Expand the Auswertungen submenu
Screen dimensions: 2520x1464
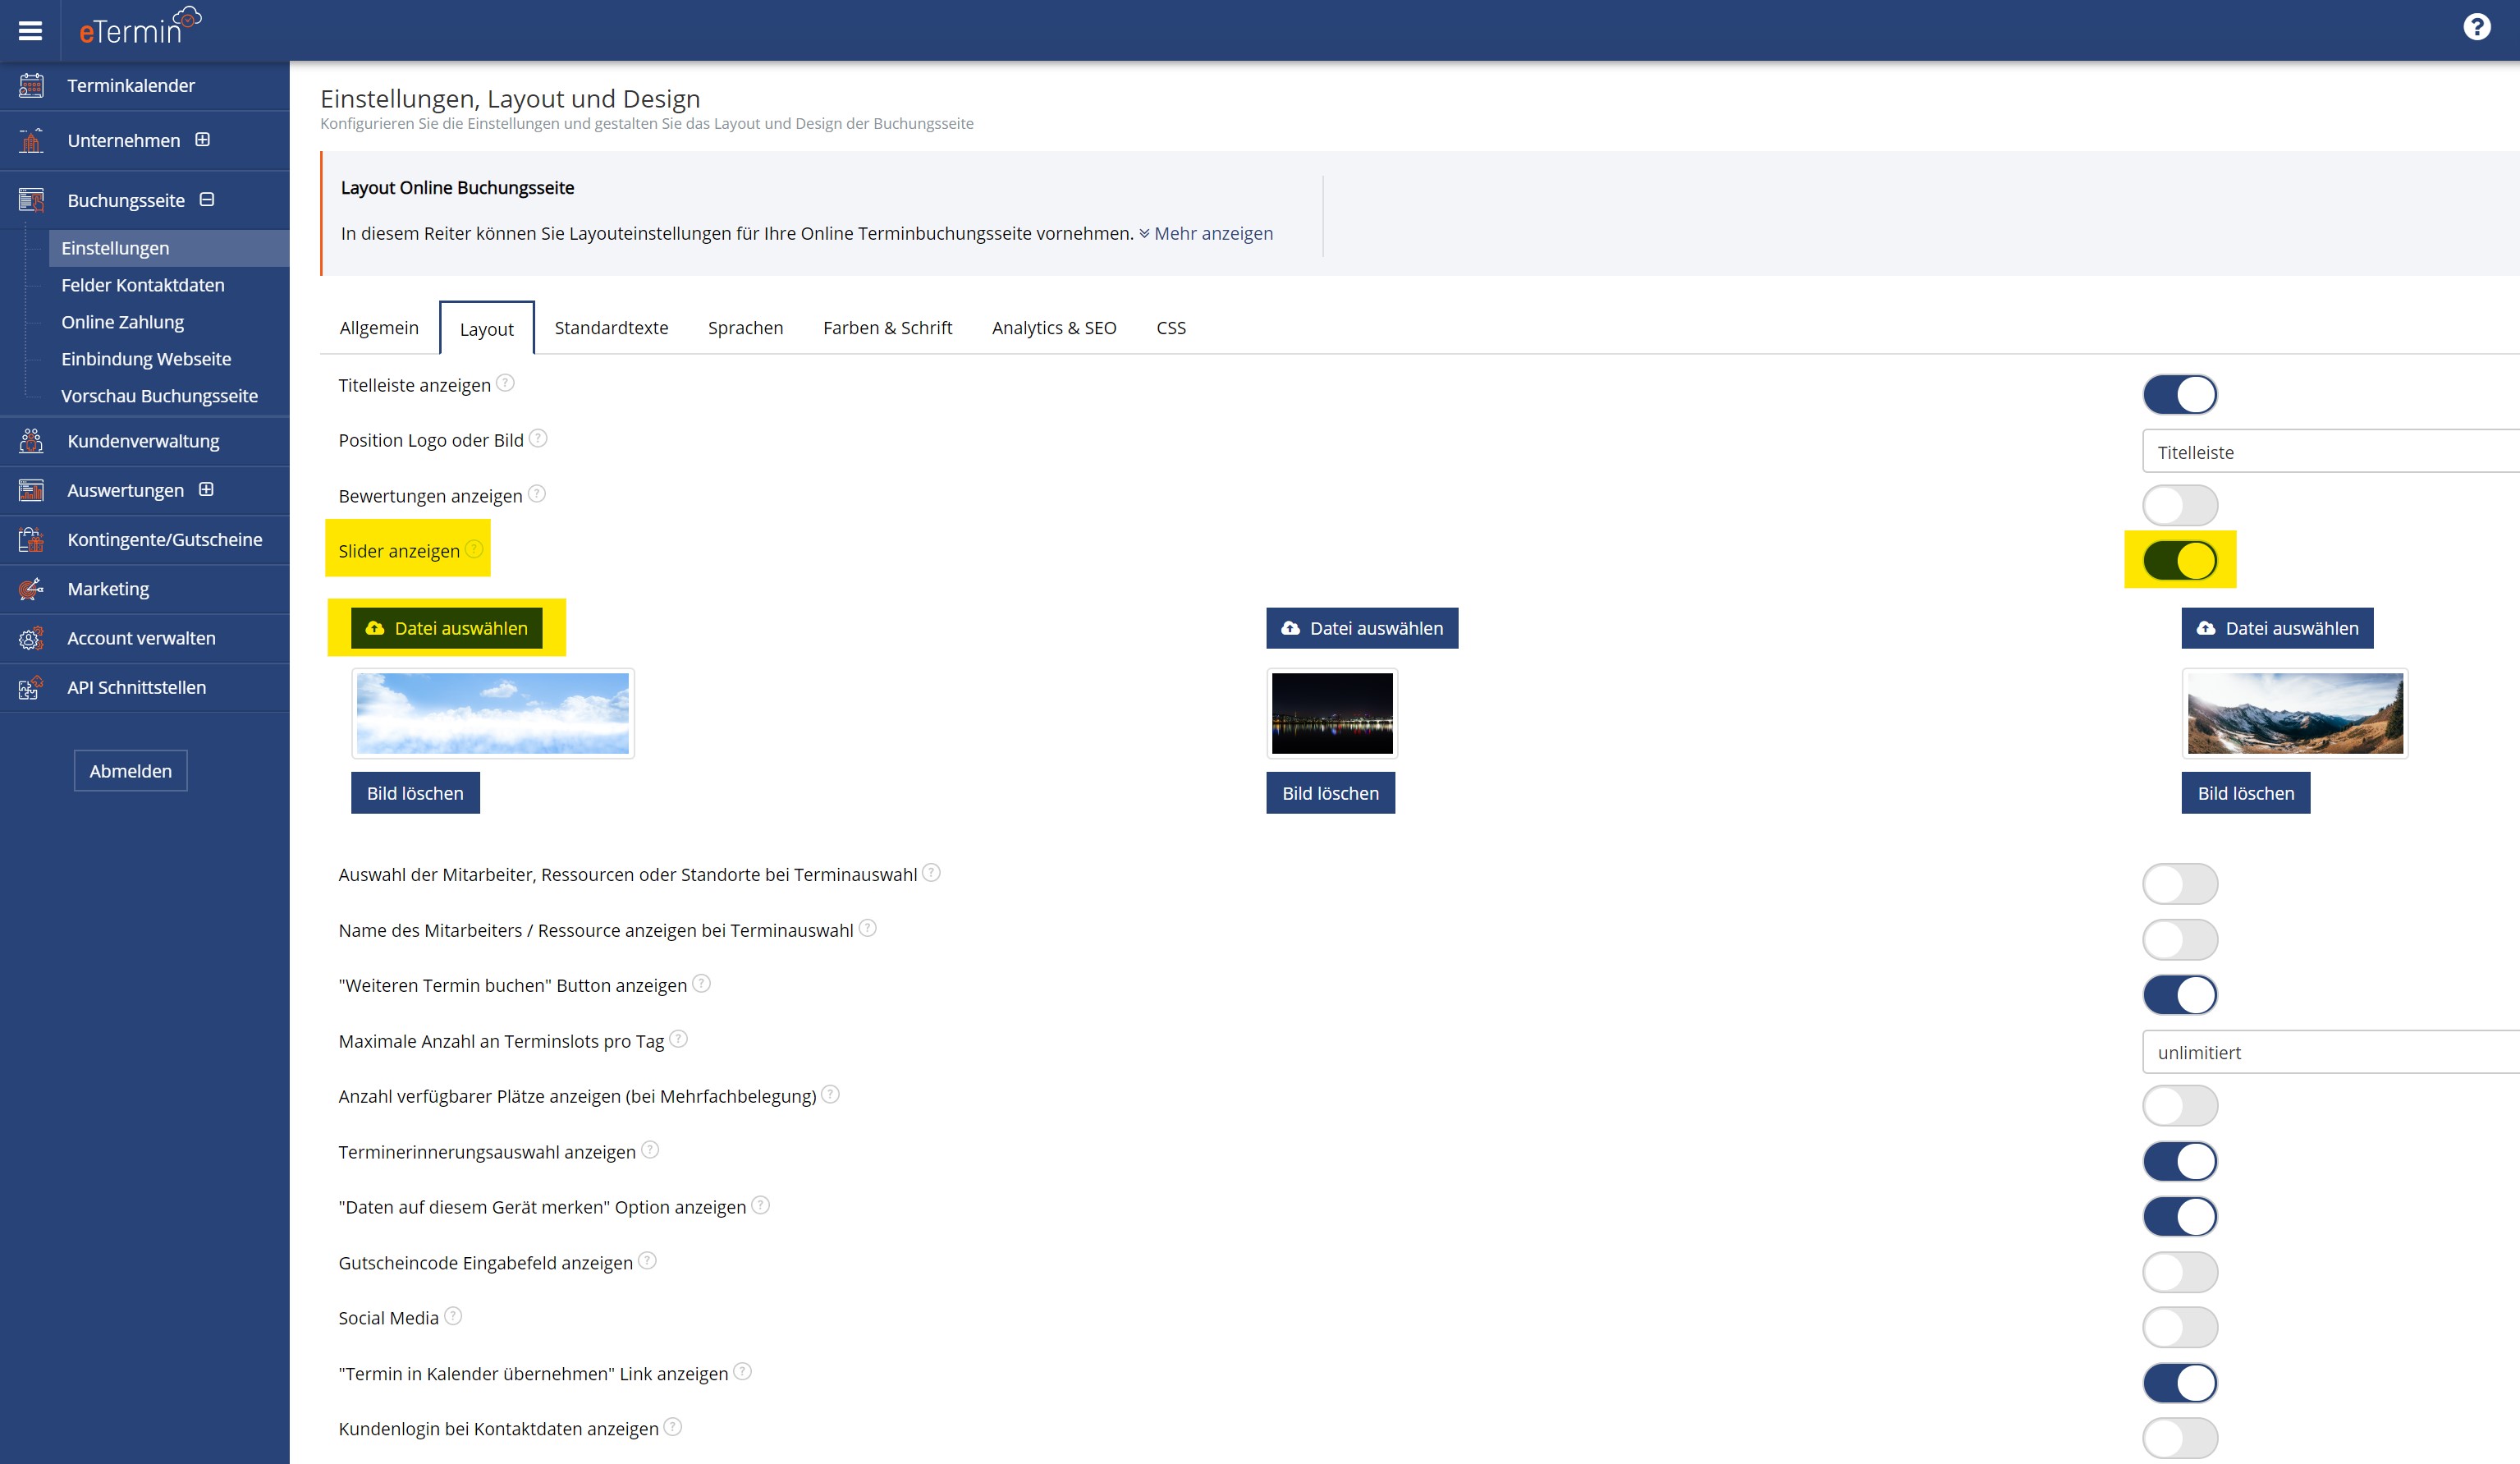206,489
